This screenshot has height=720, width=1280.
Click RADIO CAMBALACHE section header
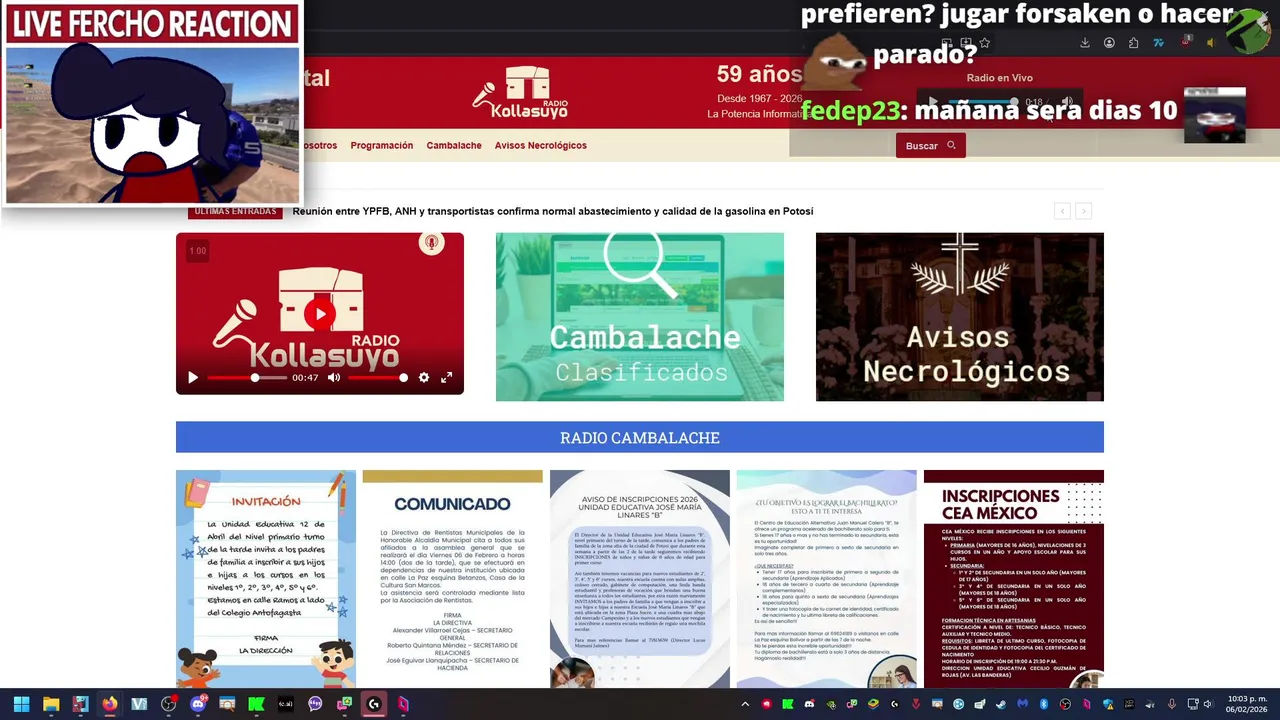(x=640, y=437)
